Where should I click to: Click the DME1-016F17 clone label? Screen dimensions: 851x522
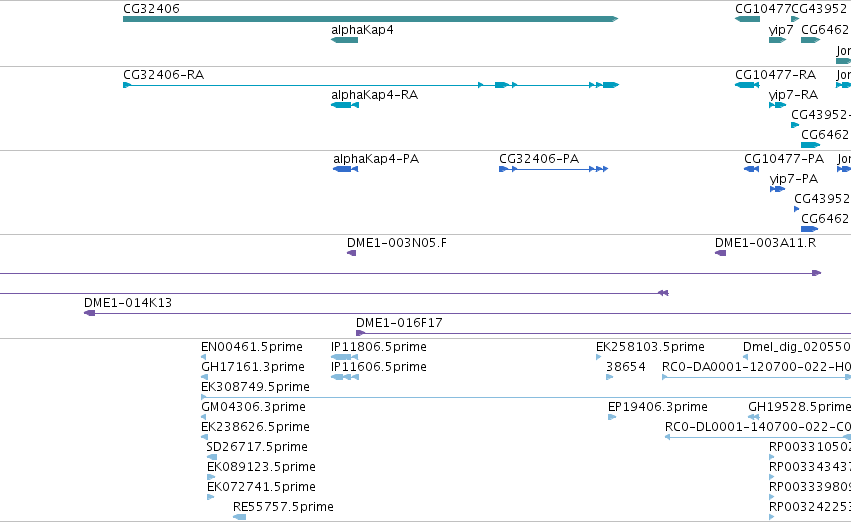399,323
